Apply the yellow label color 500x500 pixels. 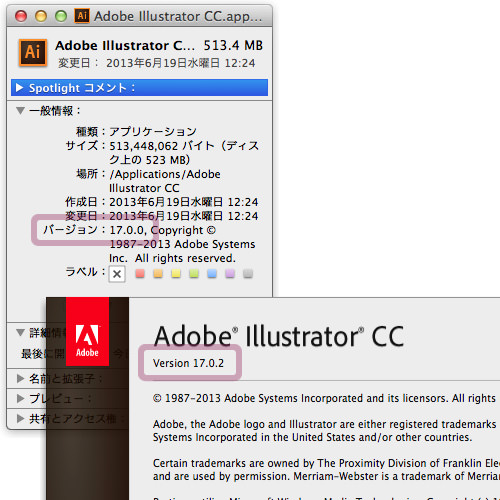click(176, 274)
